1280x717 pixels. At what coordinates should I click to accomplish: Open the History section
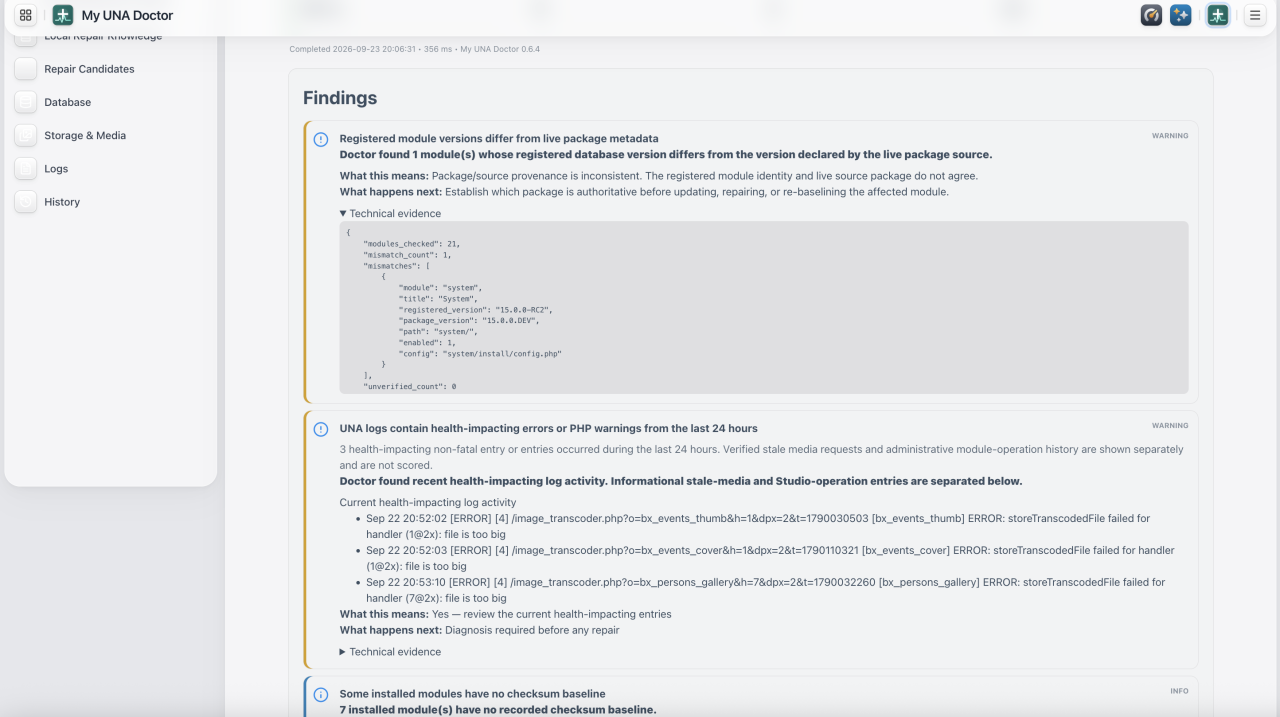click(x=62, y=202)
